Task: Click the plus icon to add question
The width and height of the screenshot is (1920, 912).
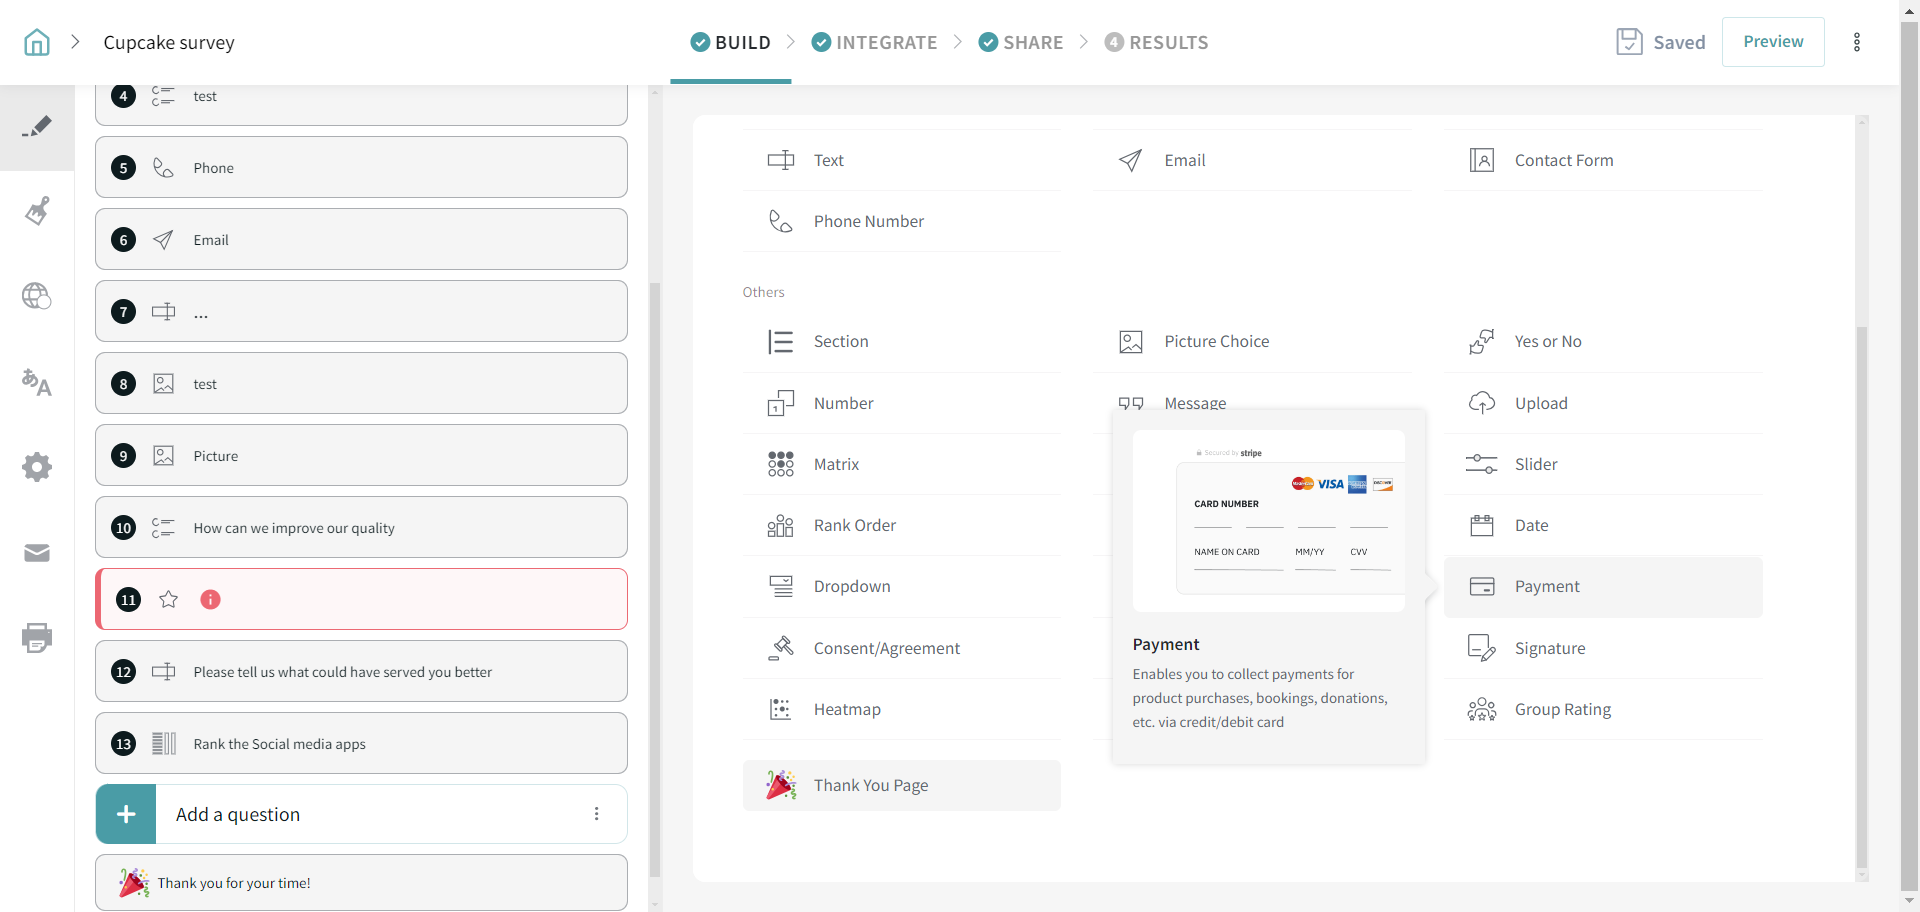Action: point(126,814)
